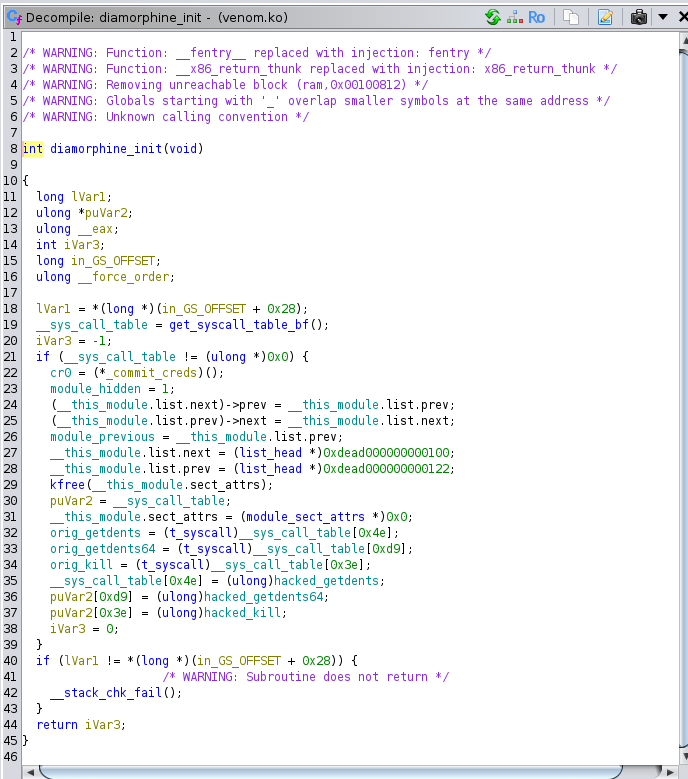Click the Globals overlap warning on line 5
688x779 pixels.
tap(316, 101)
